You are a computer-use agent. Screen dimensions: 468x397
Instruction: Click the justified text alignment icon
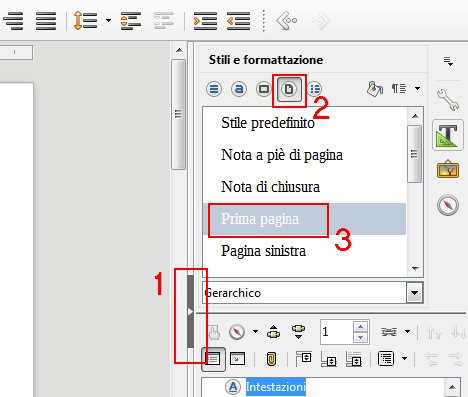click(46, 21)
